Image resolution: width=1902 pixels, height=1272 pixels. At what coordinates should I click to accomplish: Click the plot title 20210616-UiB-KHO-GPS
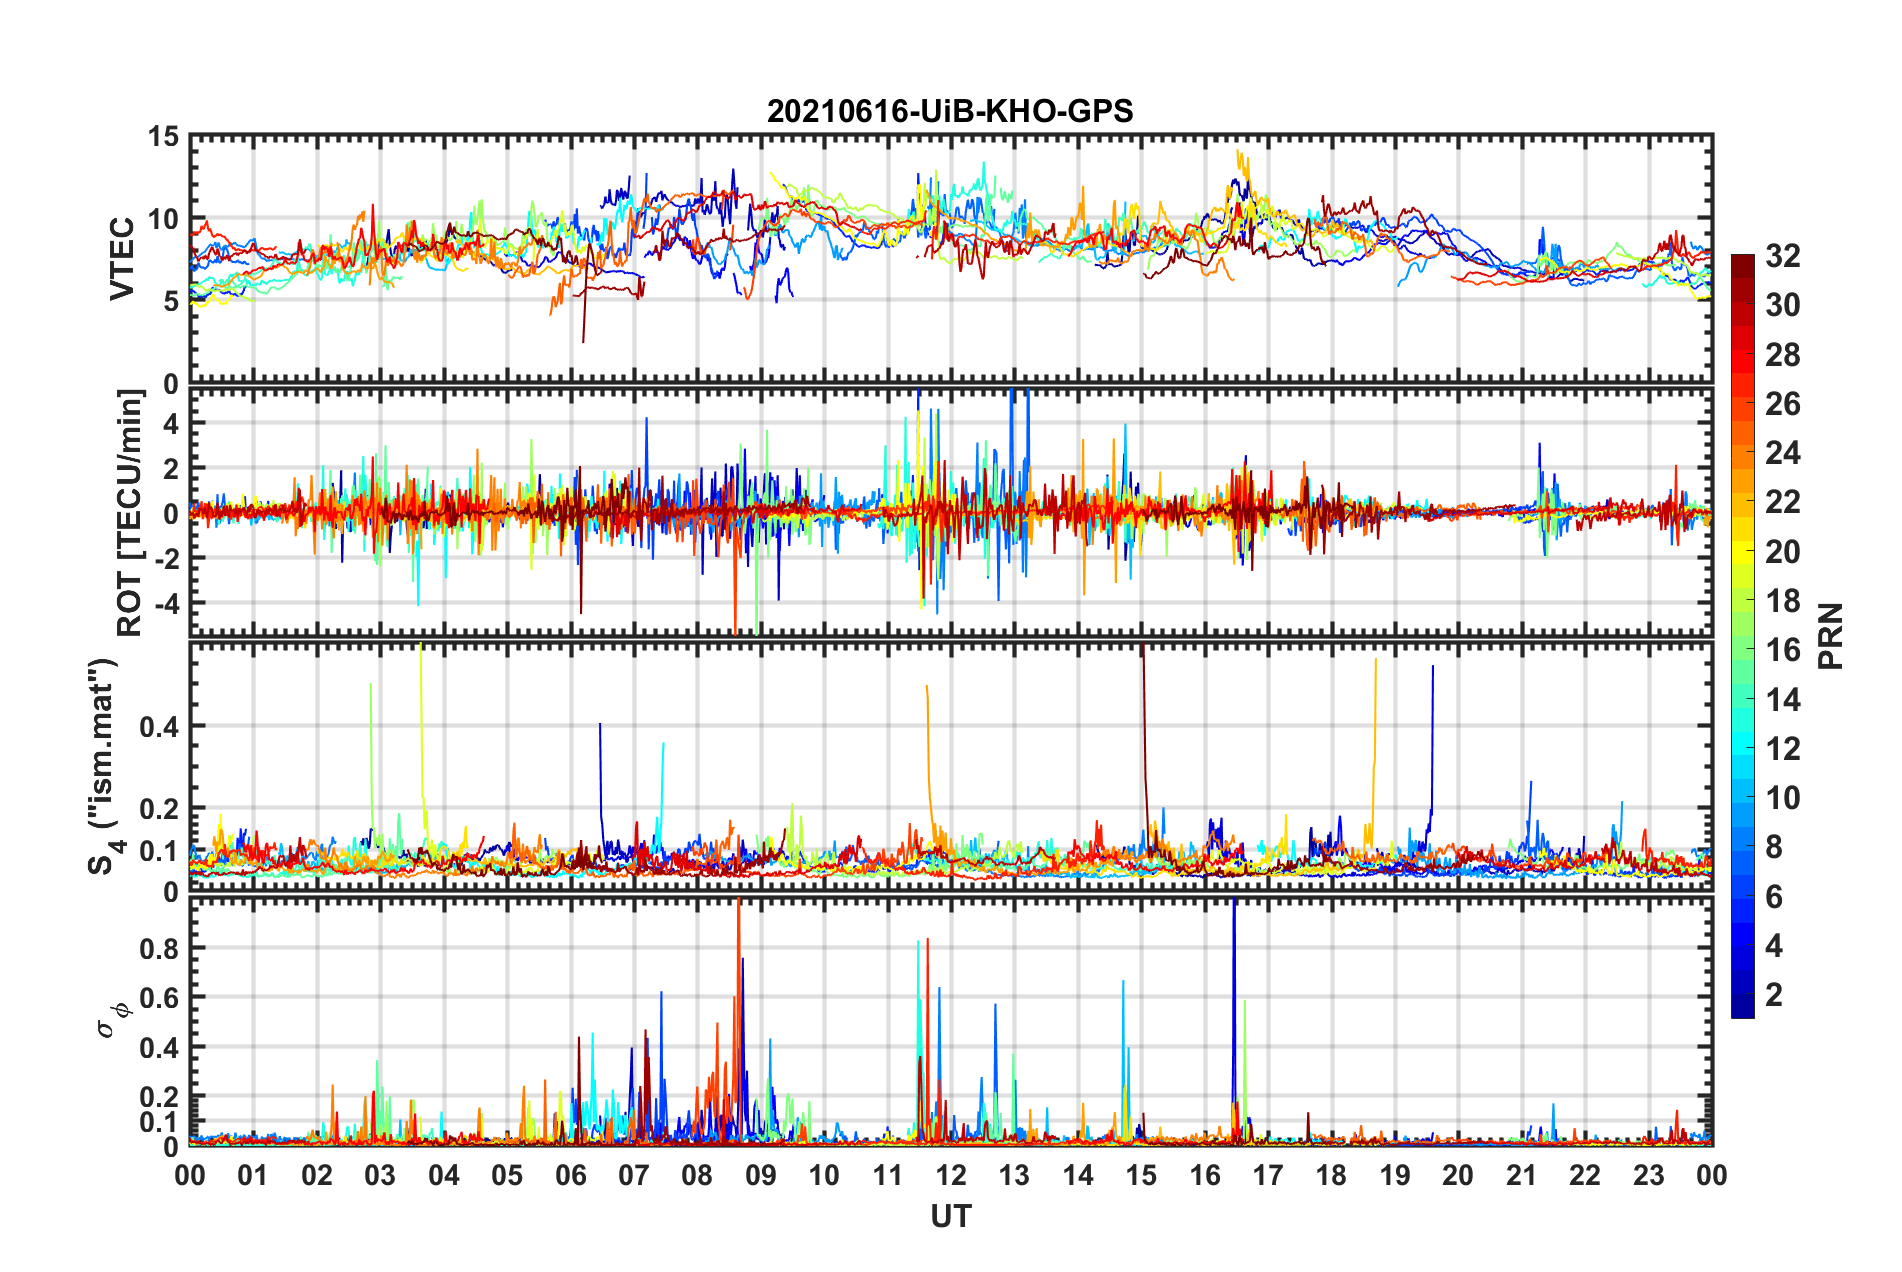pos(950,111)
